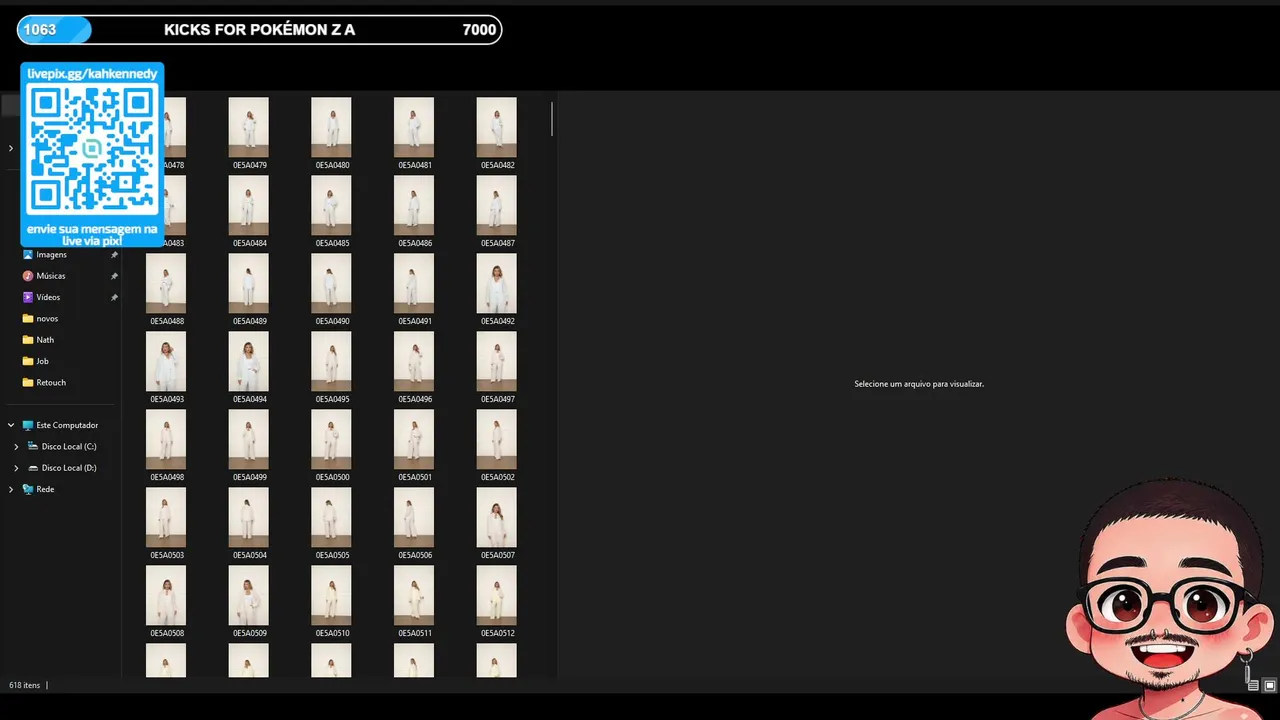Switch to details view in status bar
Viewport: 1280px width, 720px height.
pyautogui.click(x=1253, y=685)
